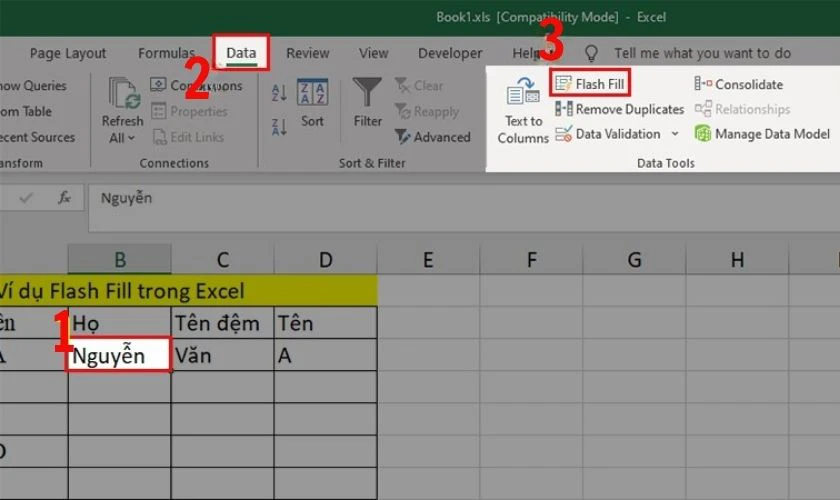Click the Reapply filter command

427,111
